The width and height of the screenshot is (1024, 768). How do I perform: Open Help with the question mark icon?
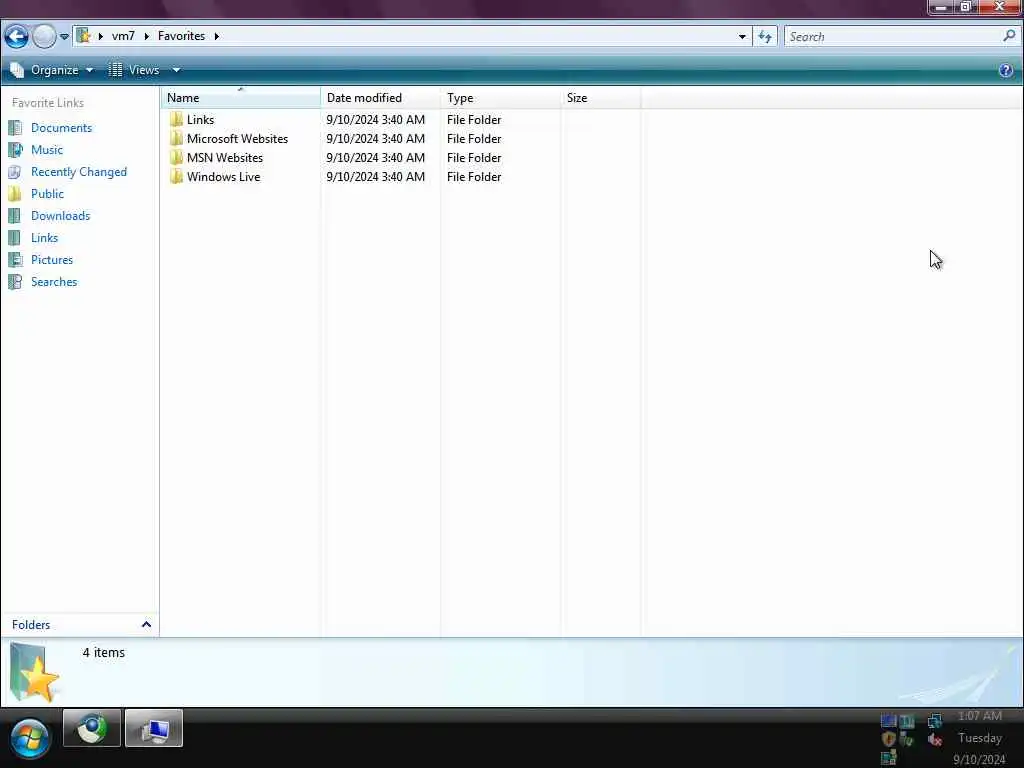[x=1006, y=70]
